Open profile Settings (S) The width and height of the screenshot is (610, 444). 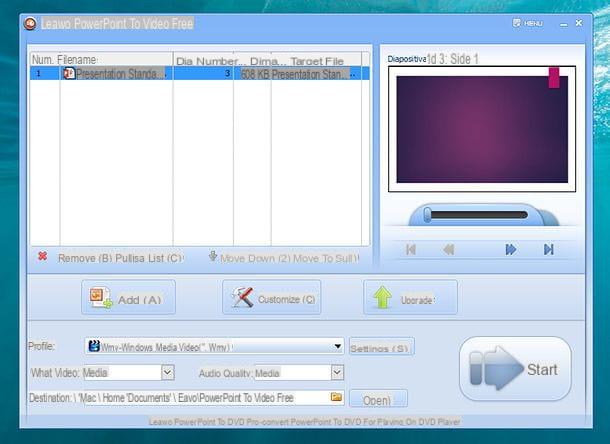382,347
